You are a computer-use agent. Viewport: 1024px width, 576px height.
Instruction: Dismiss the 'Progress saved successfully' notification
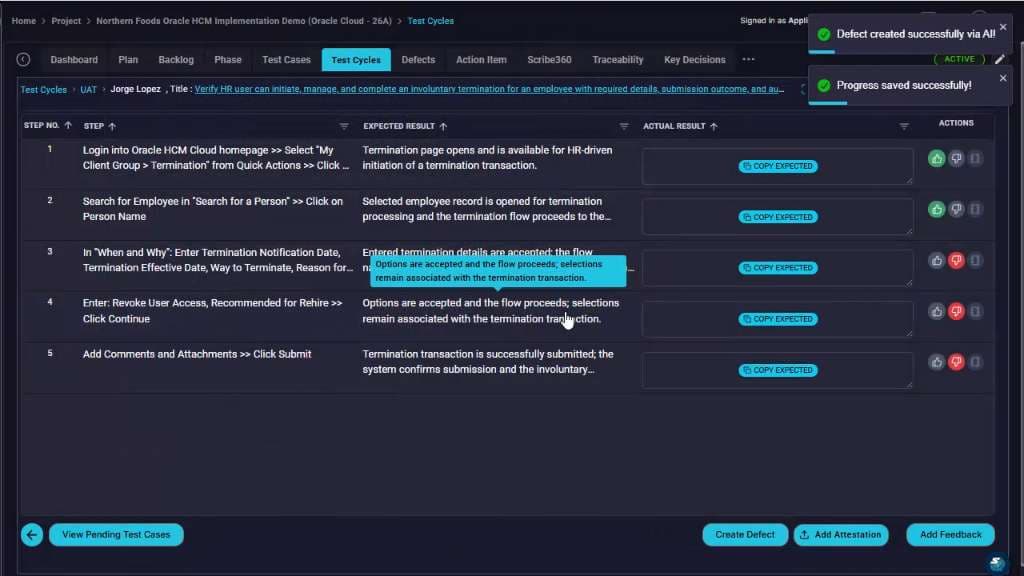click(1003, 78)
